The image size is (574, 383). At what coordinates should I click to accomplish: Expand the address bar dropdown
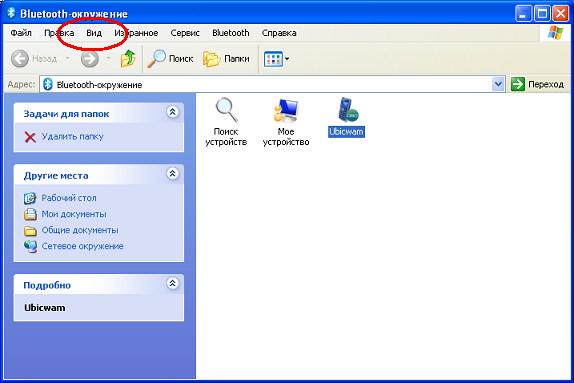[x=498, y=85]
